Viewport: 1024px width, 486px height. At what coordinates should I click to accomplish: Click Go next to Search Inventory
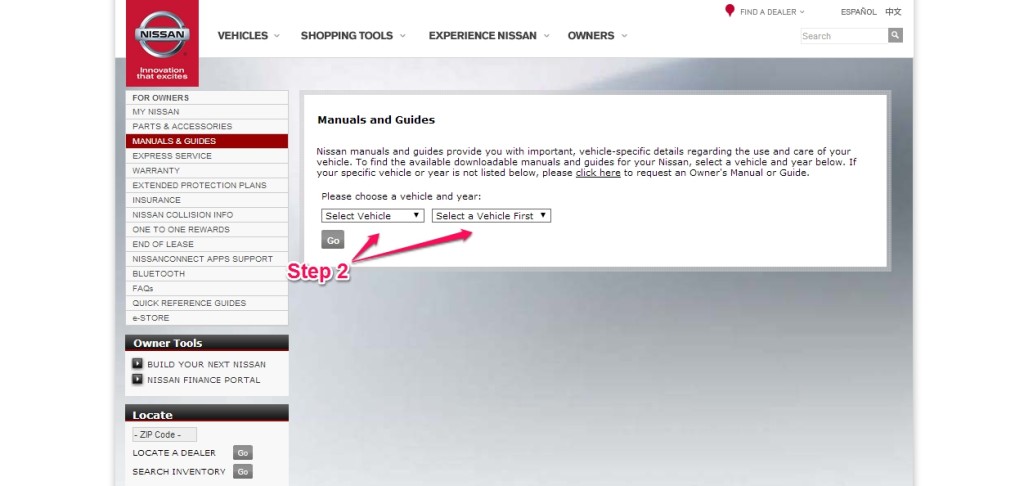point(242,472)
